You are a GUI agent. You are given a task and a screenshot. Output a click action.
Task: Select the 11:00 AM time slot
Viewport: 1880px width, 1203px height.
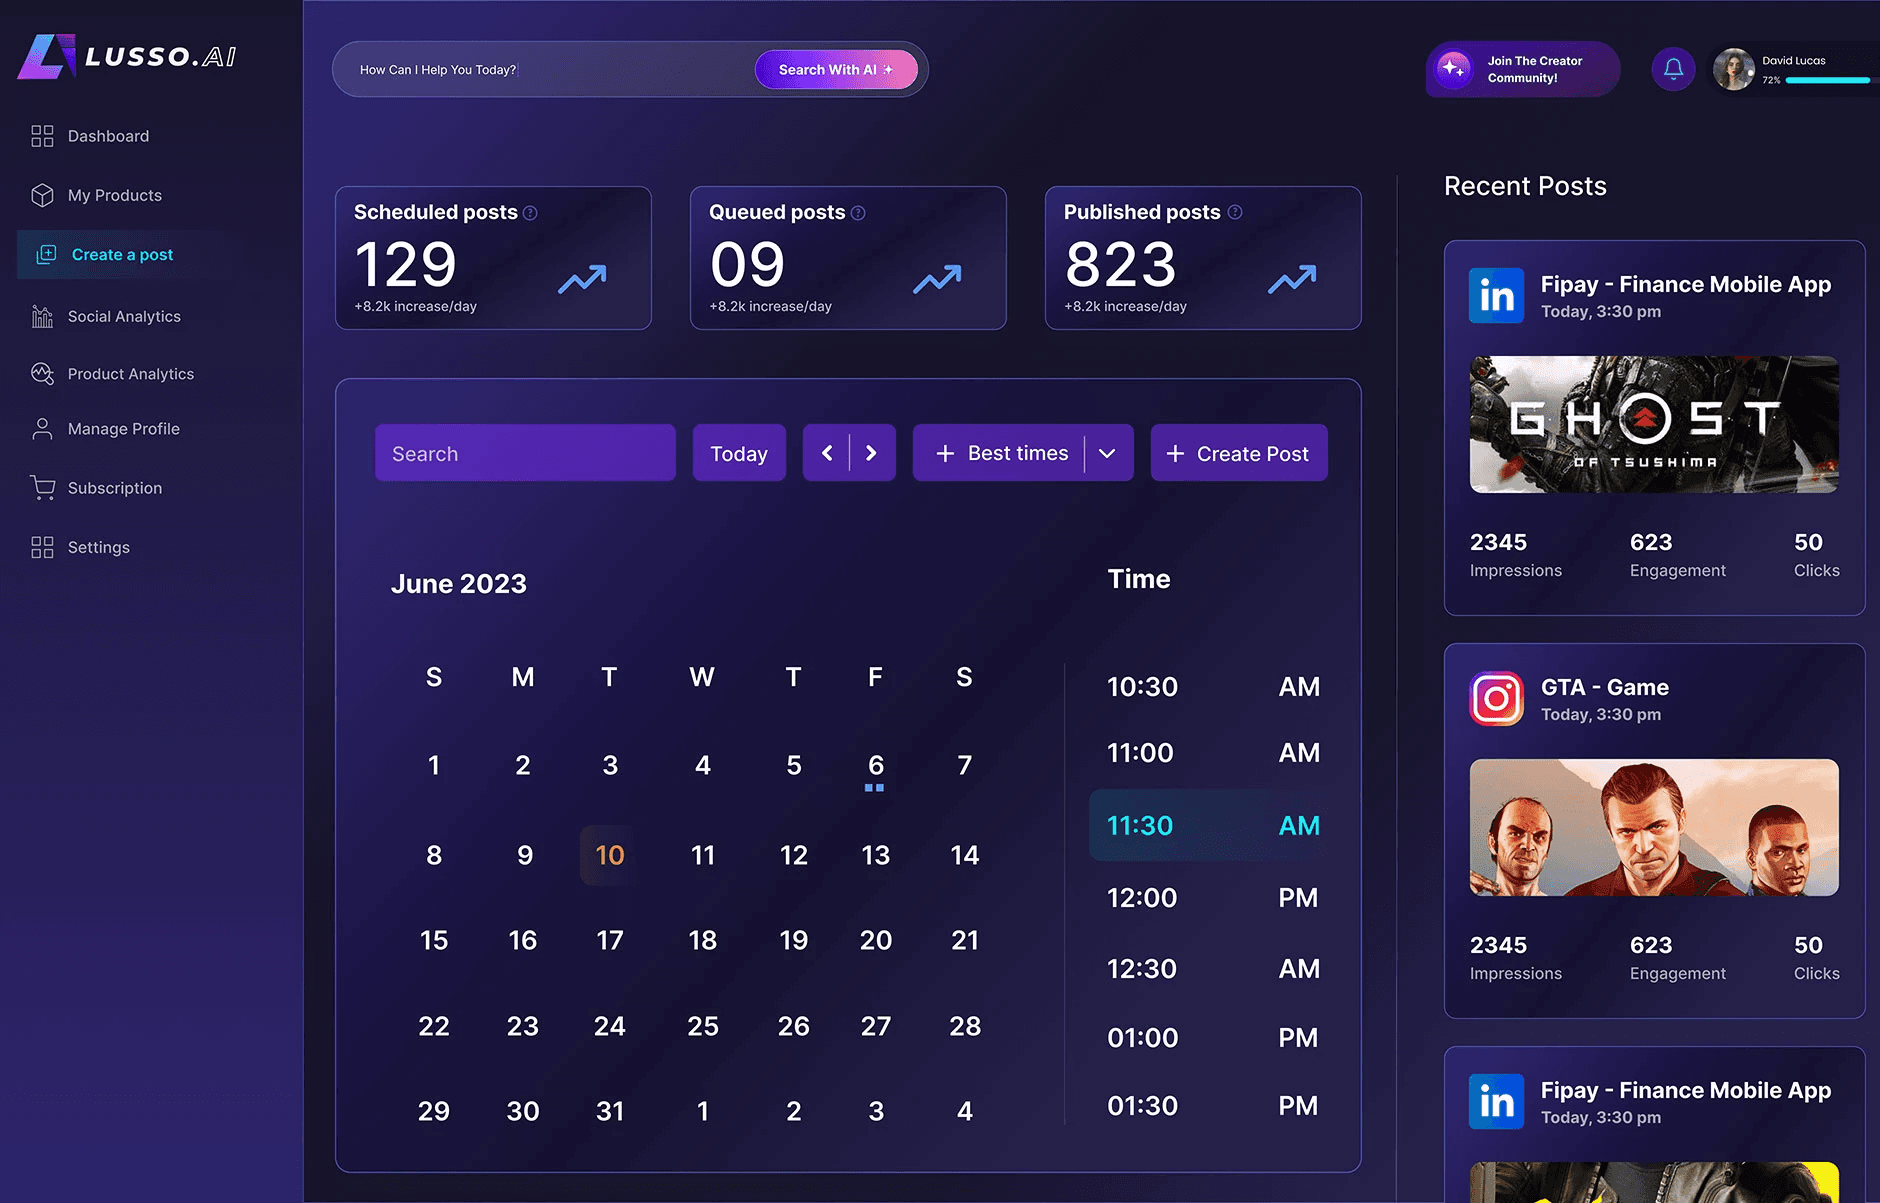[1212, 753]
